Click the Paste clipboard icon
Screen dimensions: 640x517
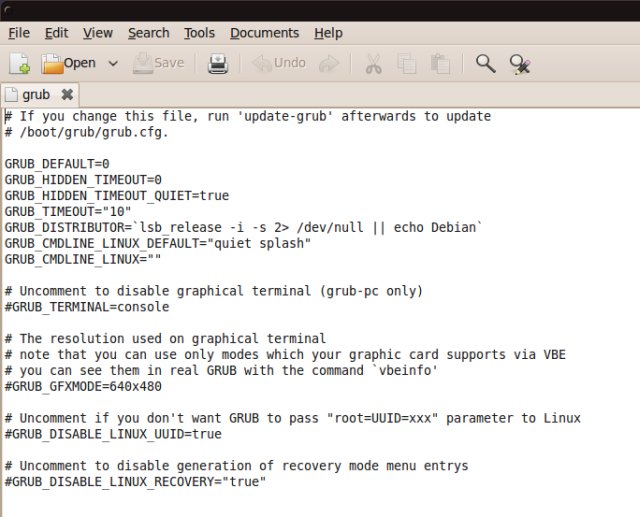439,64
